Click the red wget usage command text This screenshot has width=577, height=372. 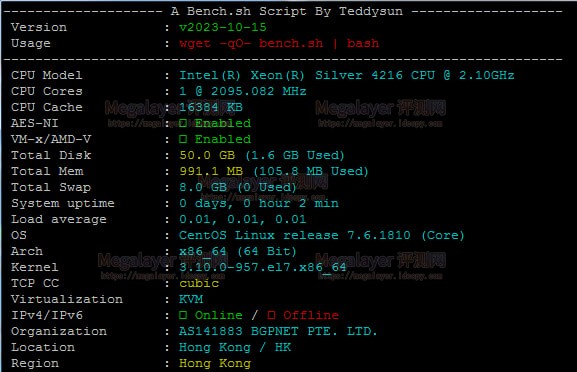279,43
